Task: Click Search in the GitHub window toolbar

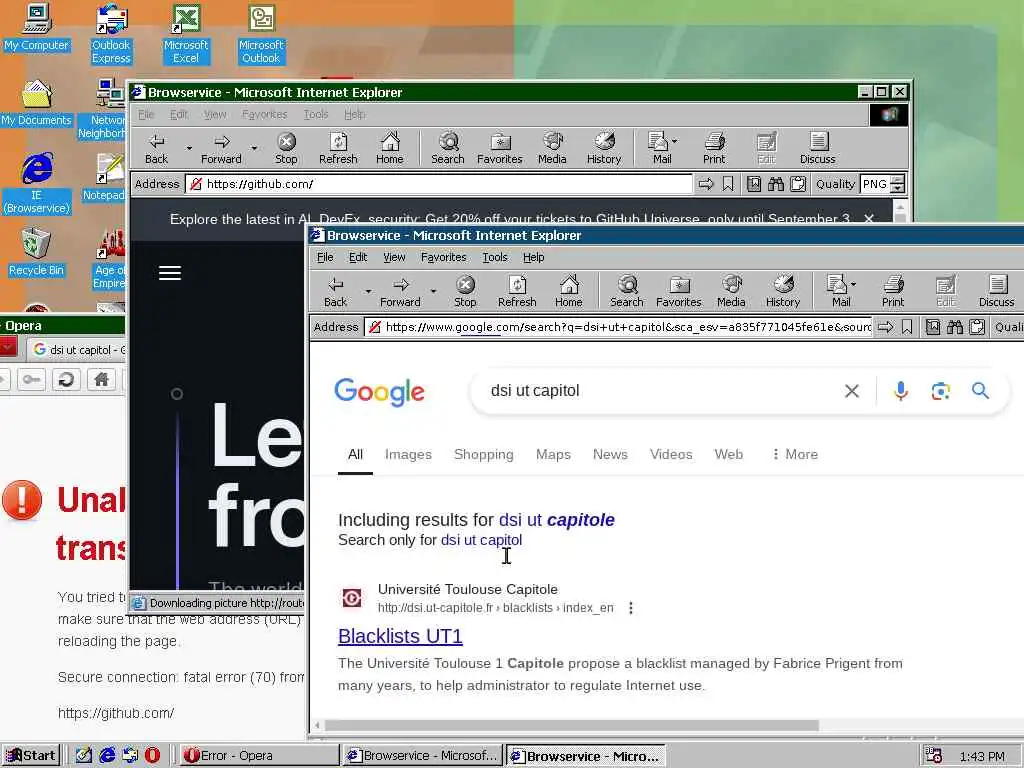Action: click(x=448, y=148)
